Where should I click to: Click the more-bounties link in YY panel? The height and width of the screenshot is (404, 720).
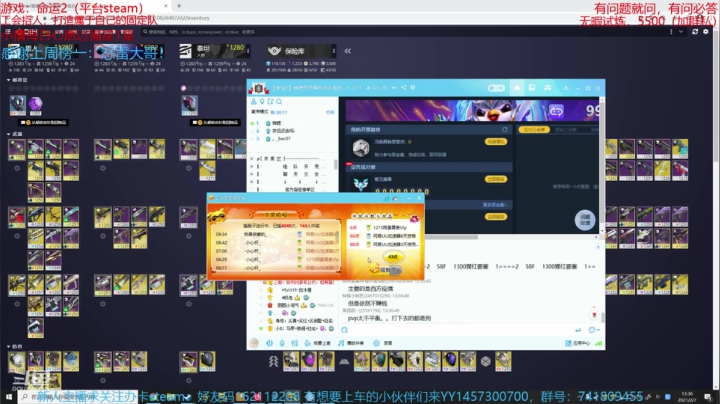coord(495,205)
